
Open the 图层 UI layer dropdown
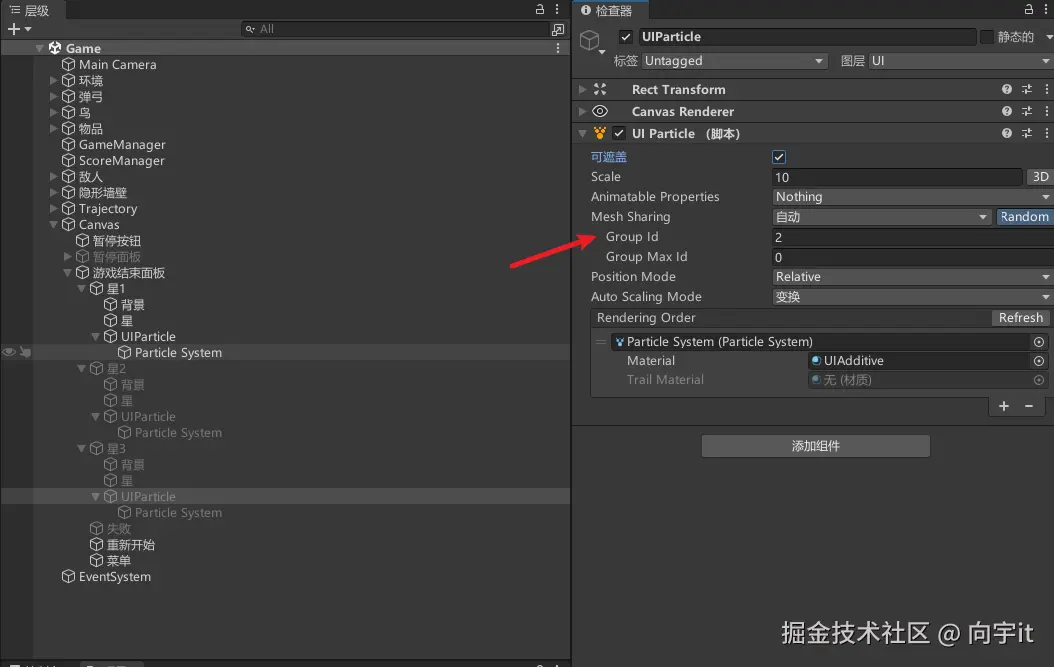coord(961,61)
